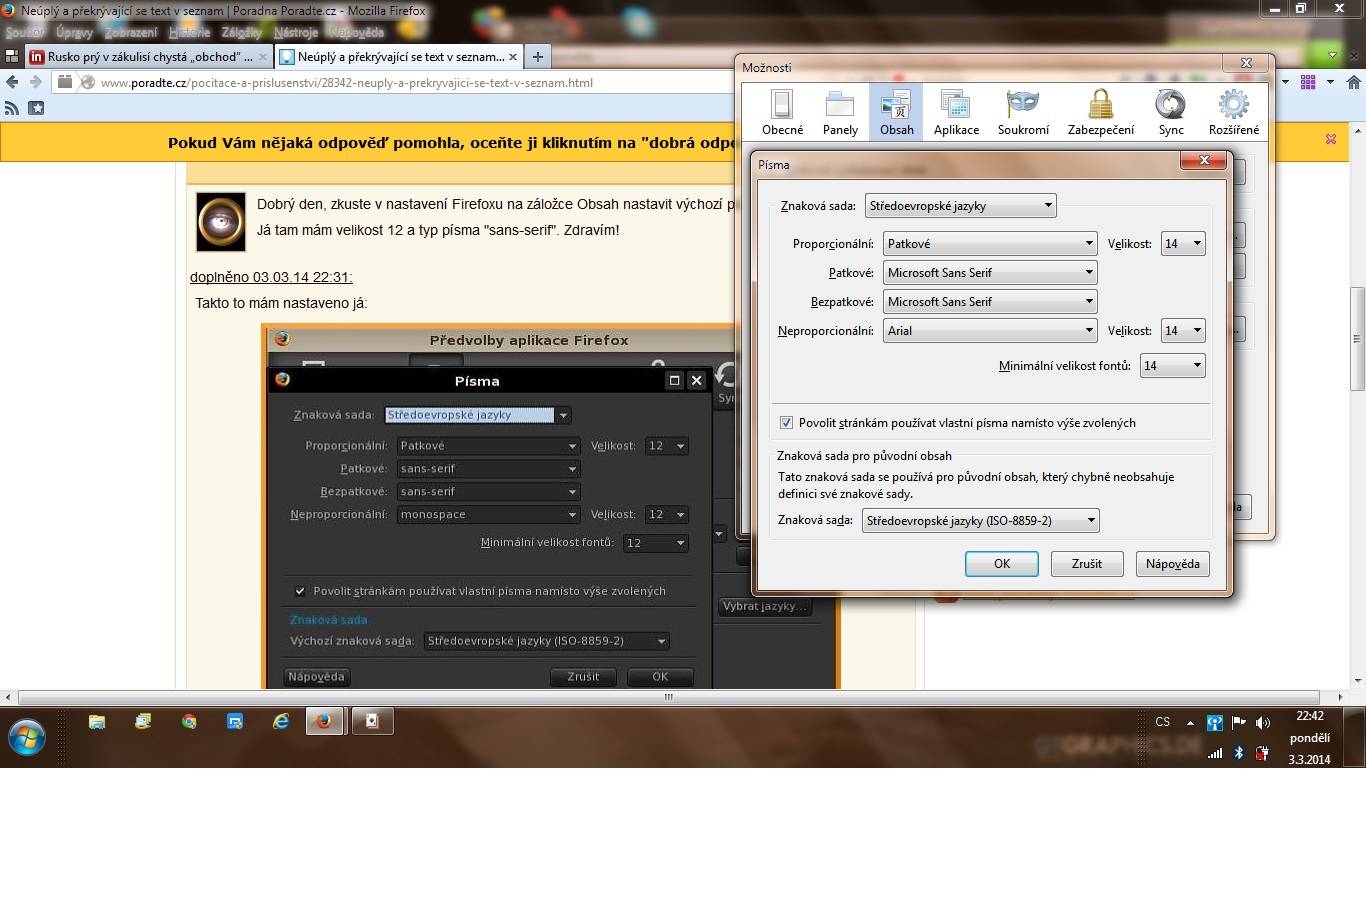1366x906 pixels.
Task: Open the Historie menu
Action: pos(190,32)
